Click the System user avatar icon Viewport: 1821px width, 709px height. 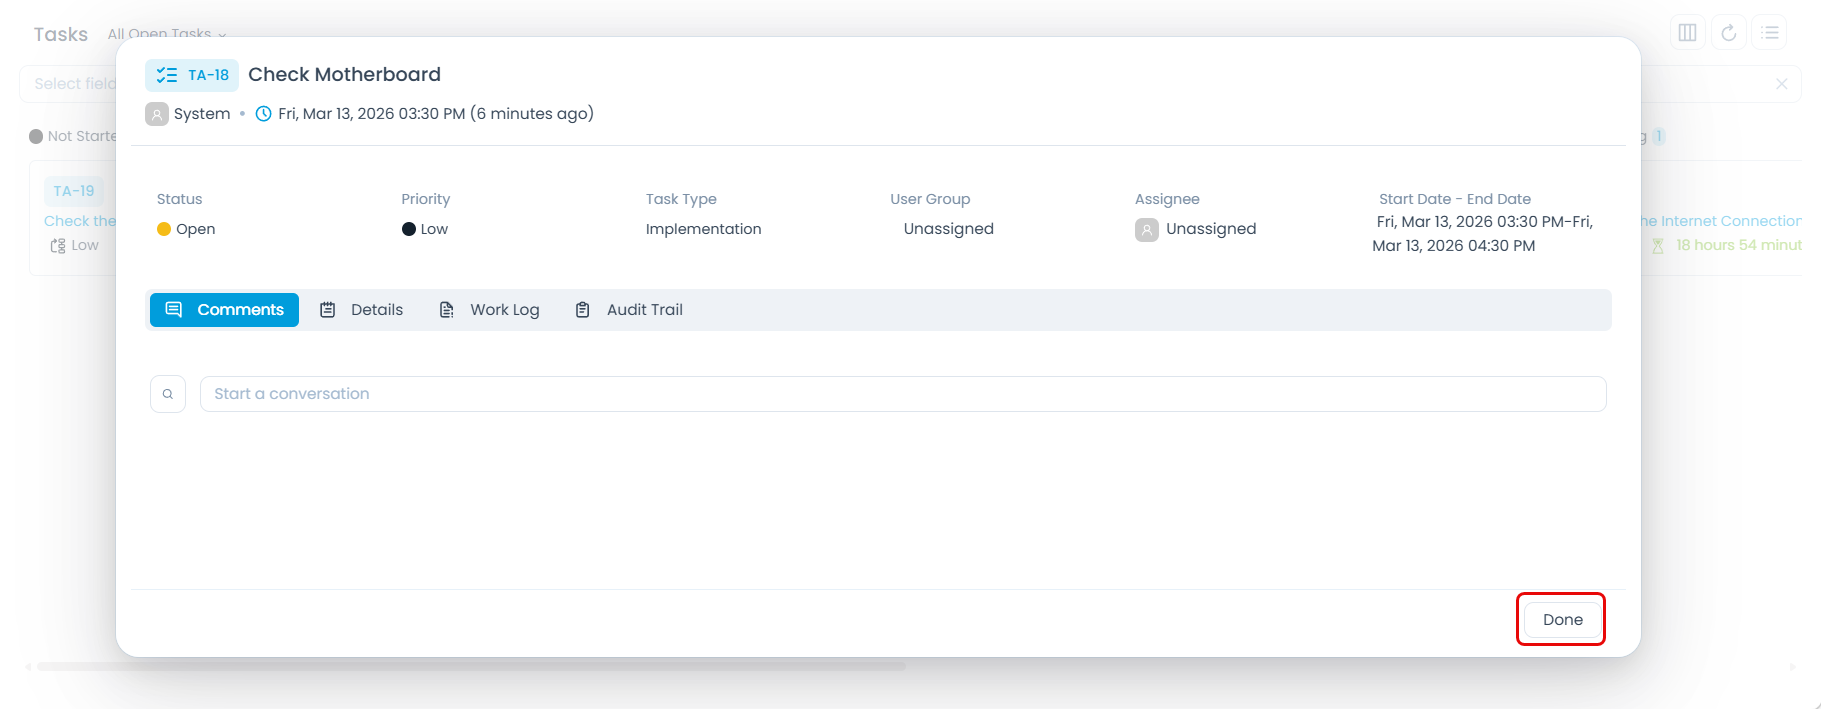point(157,114)
